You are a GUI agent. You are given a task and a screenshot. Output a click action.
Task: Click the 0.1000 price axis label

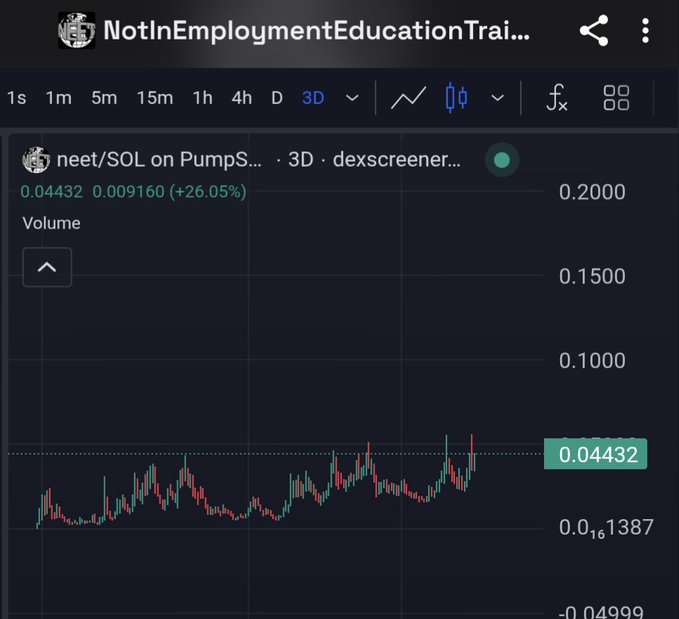pyautogui.click(x=592, y=361)
